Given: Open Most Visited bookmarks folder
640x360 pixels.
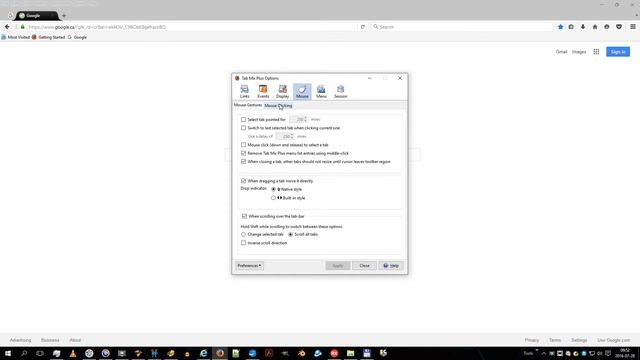Looking at the screenshot, I should coord(16,37).
